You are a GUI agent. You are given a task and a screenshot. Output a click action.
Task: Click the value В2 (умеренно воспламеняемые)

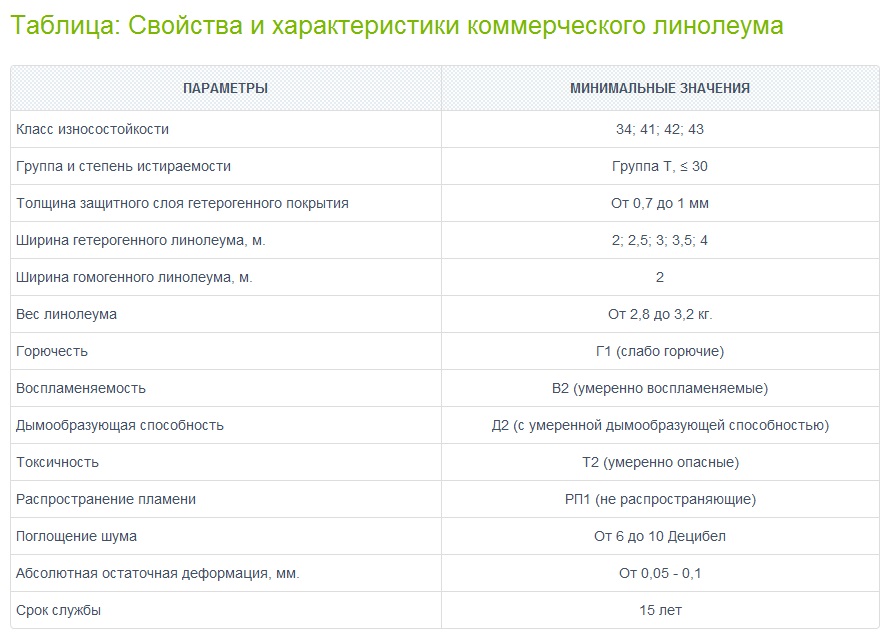[x=660, y=389]
